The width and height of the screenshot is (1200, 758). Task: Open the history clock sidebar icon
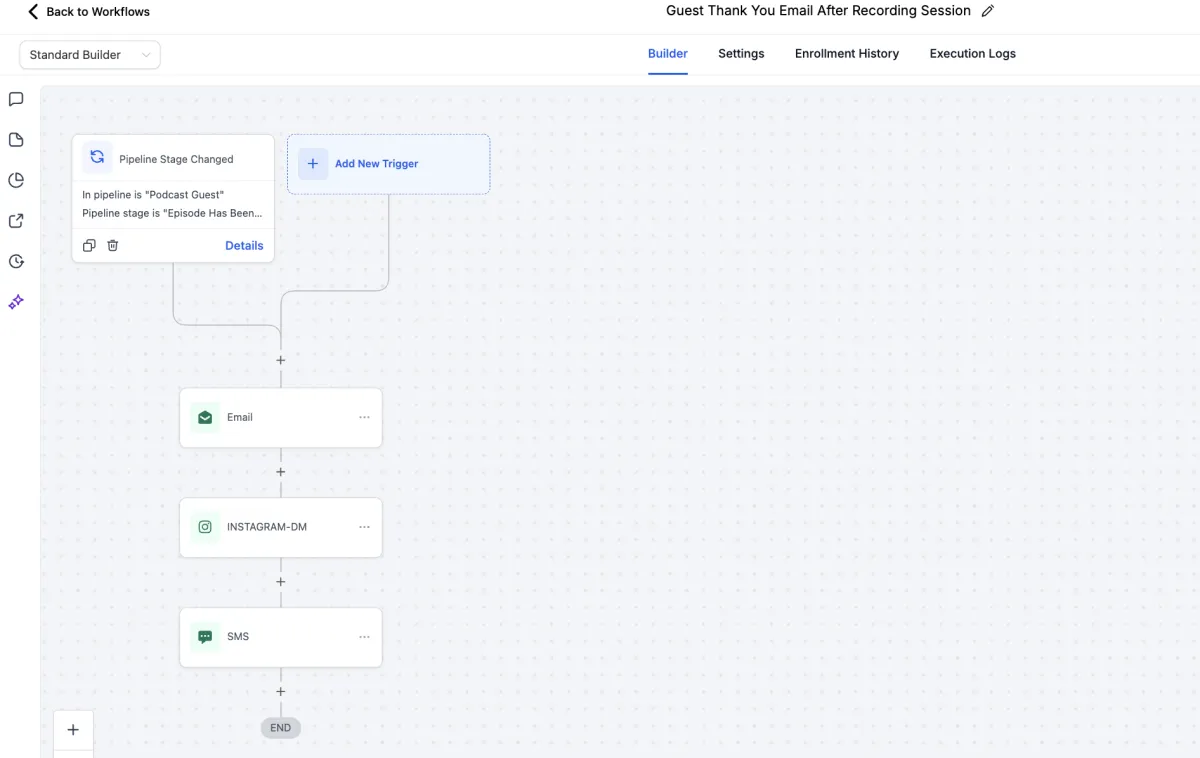[15, 261]
